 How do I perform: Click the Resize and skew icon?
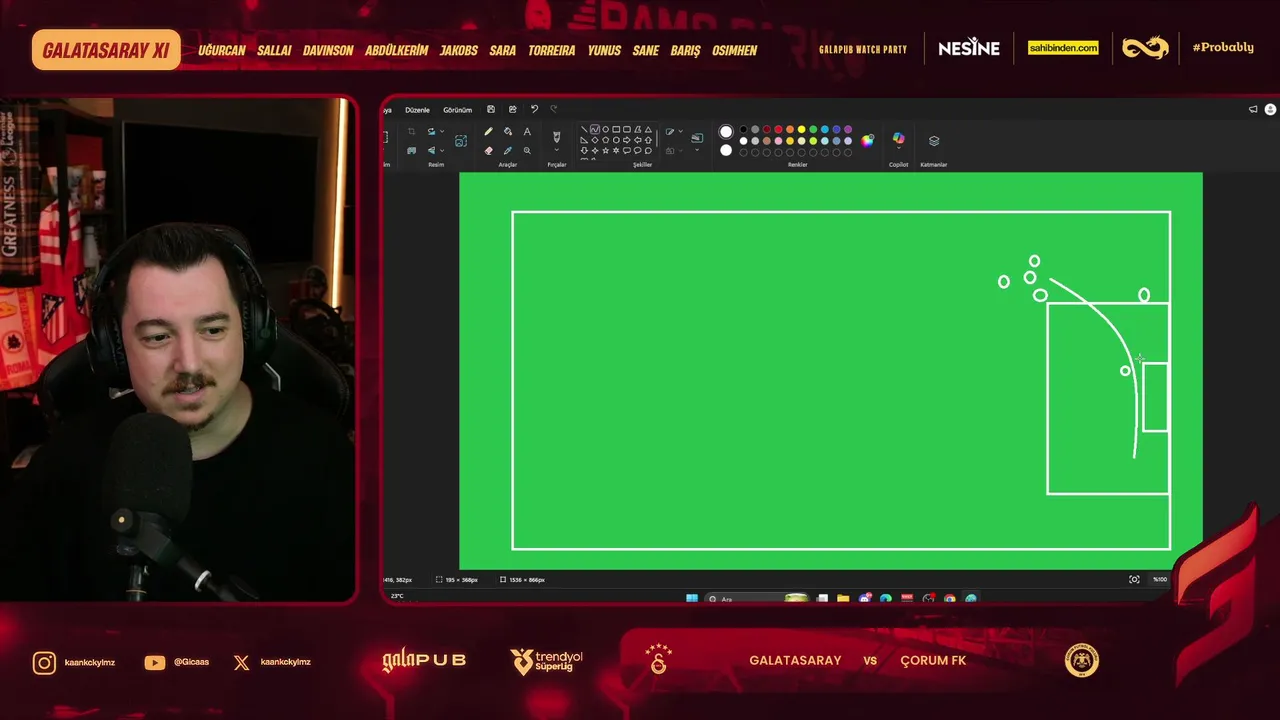pos(411,151)
